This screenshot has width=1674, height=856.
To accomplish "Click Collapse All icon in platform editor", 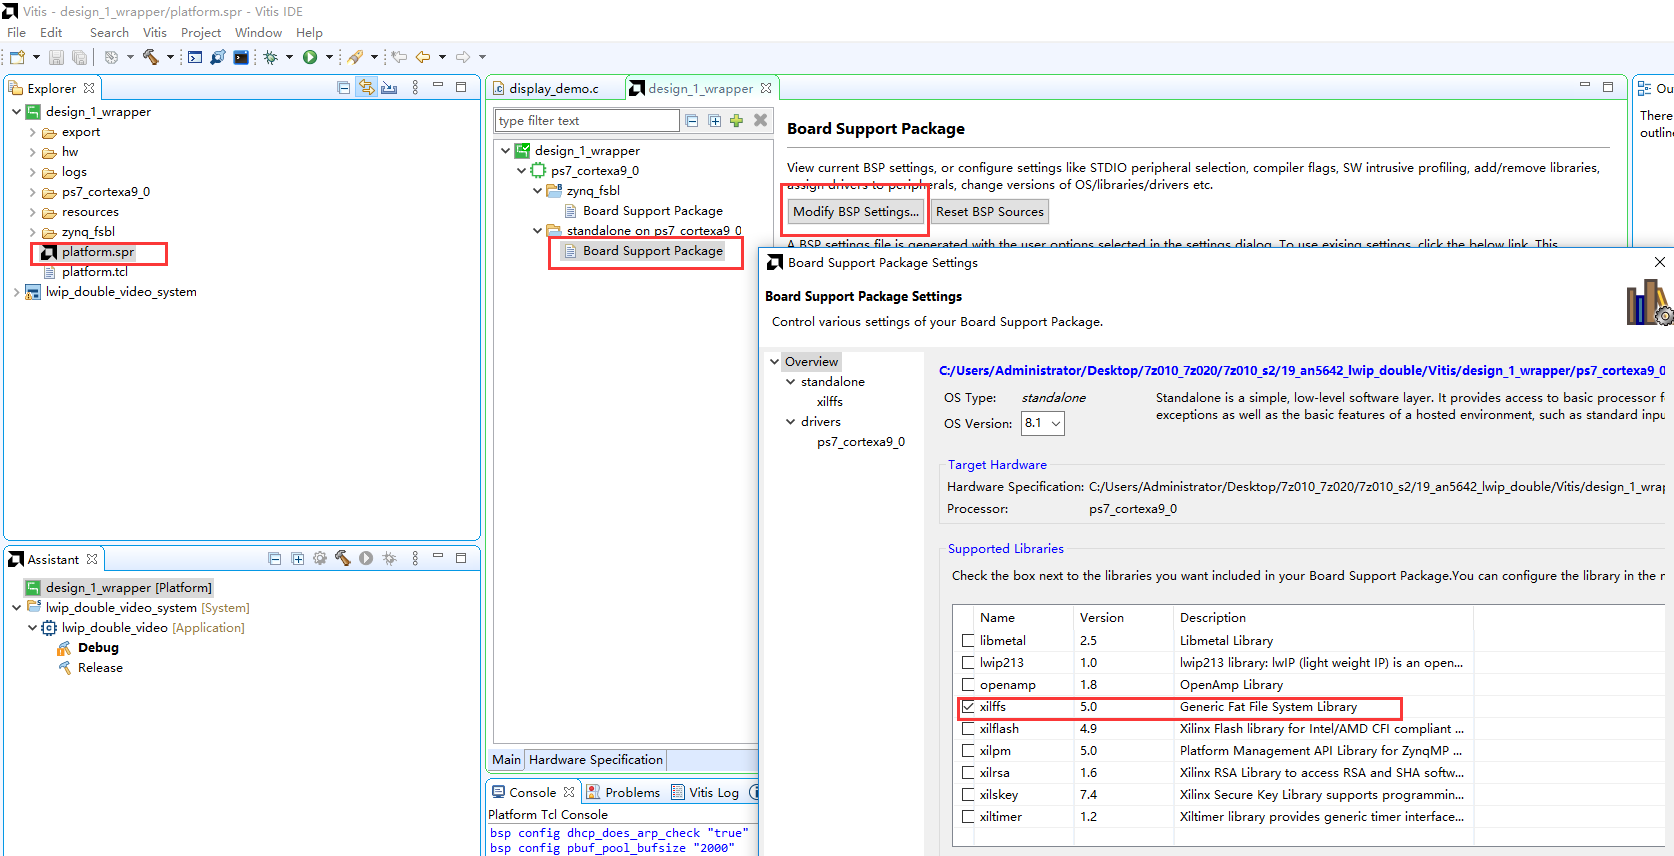I will tap(692, 121).
